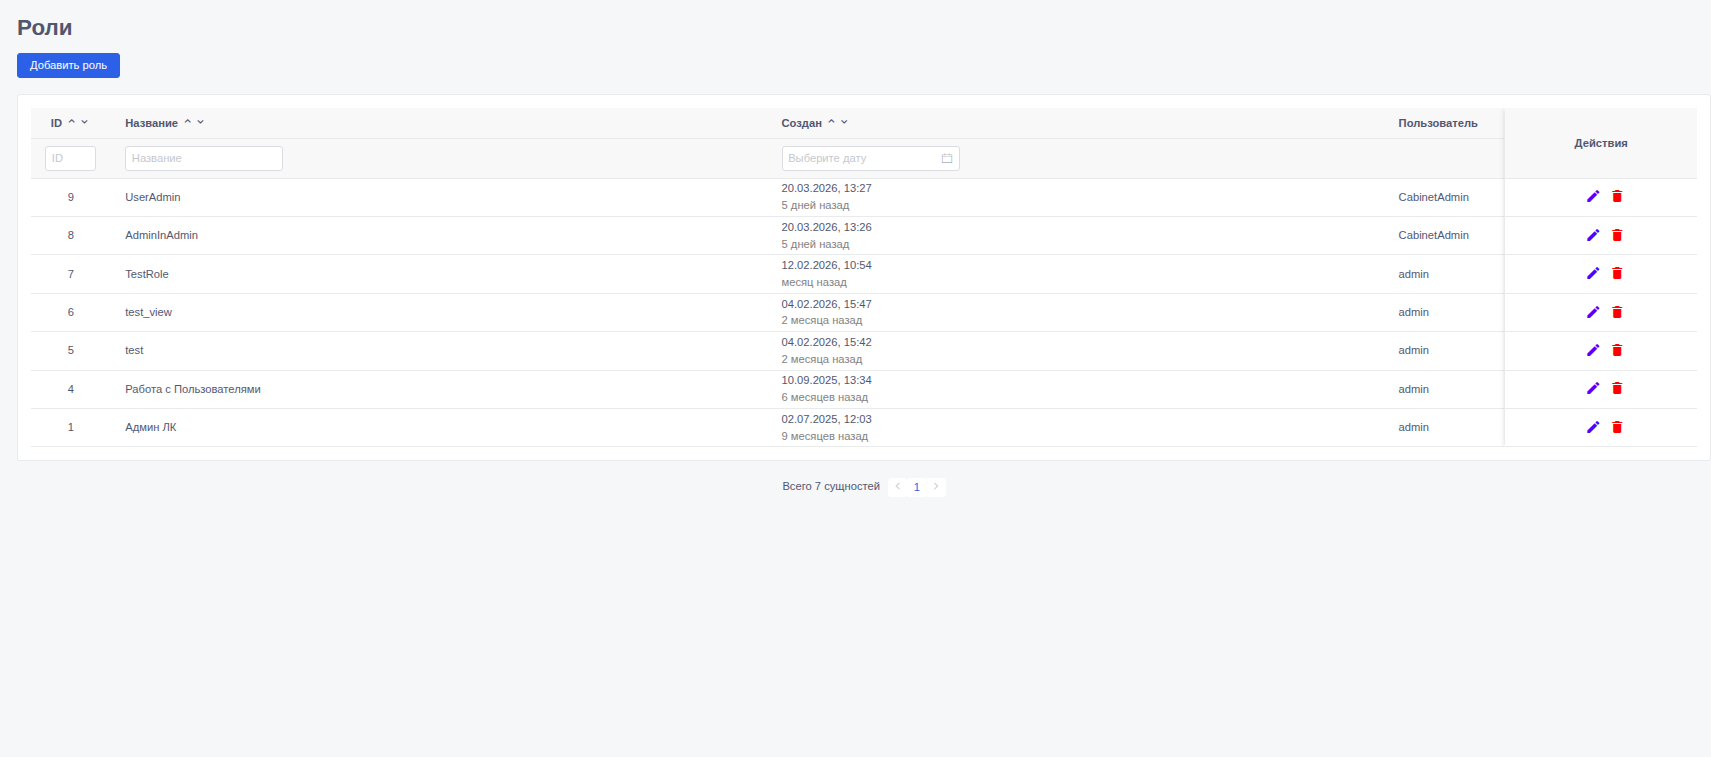Click trash icon in role ID 5 row

(1617, 350)
